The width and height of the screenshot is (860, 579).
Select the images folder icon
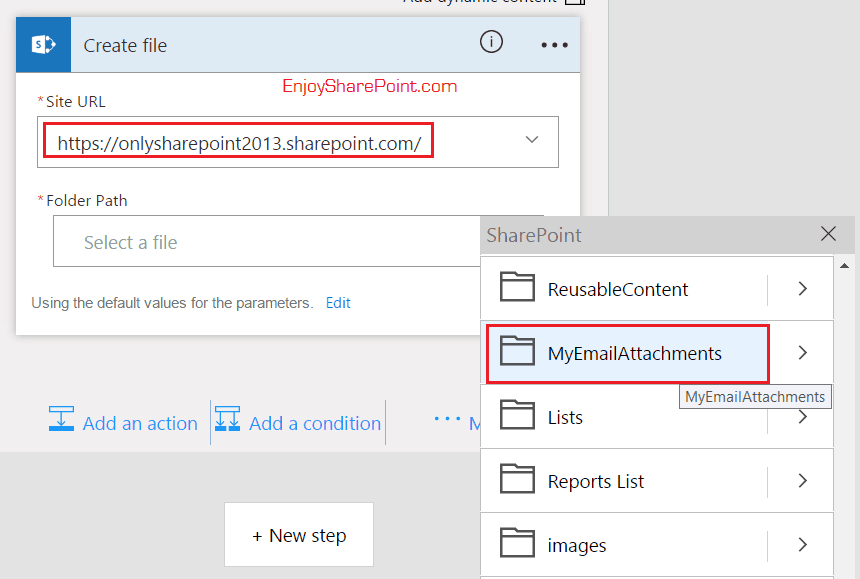(x=517, y=543)
